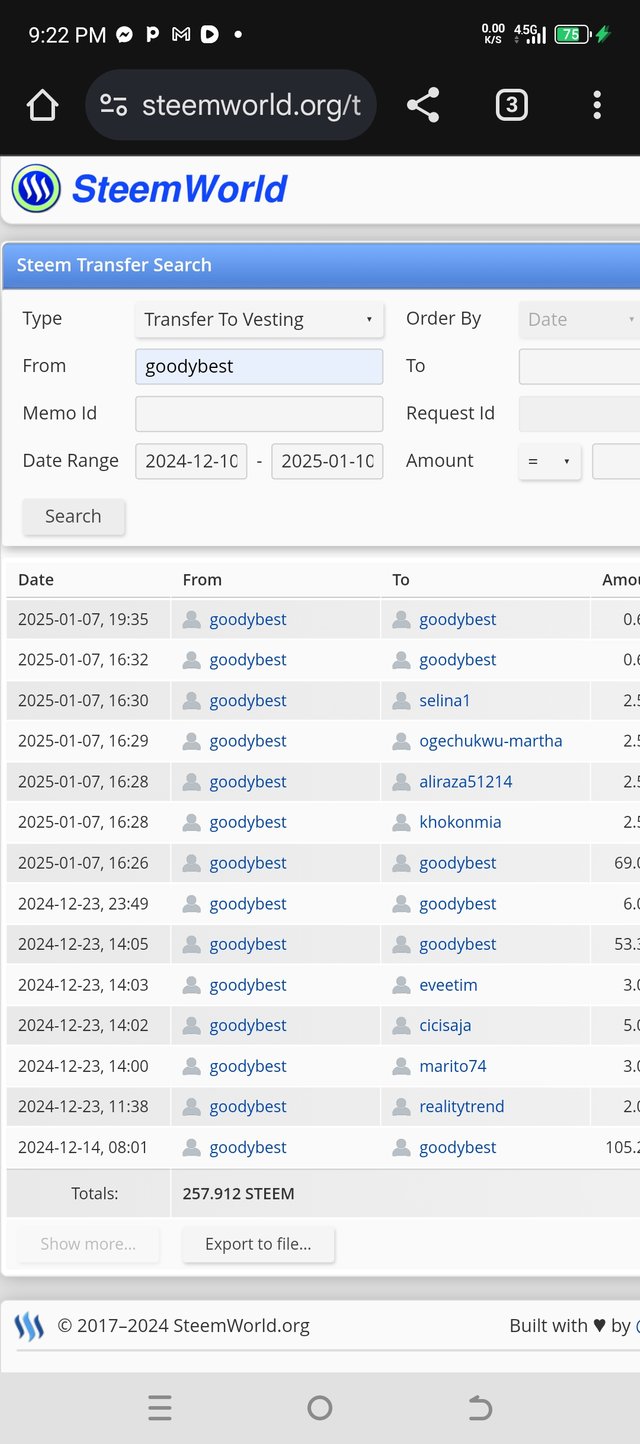This screenshot has height=1444, width=640.
Task: Click the avatar icon beside khokonmia
Action: 401,822
